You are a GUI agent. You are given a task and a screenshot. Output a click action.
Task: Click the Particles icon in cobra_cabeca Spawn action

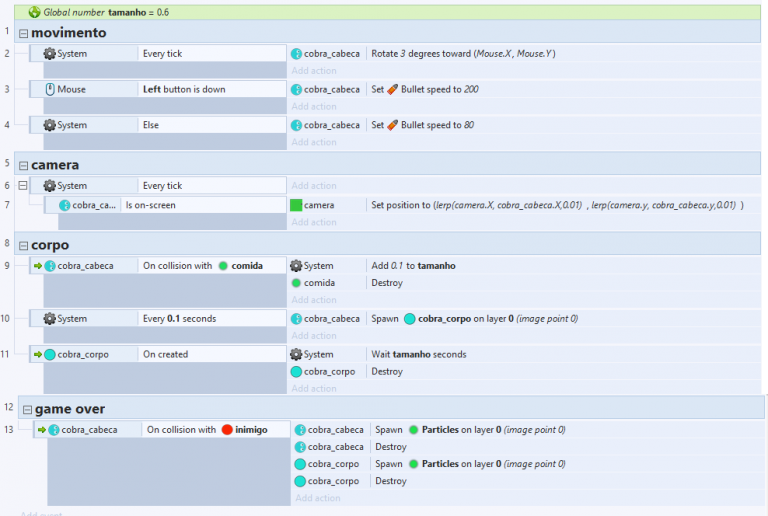[x=413, y=430]
